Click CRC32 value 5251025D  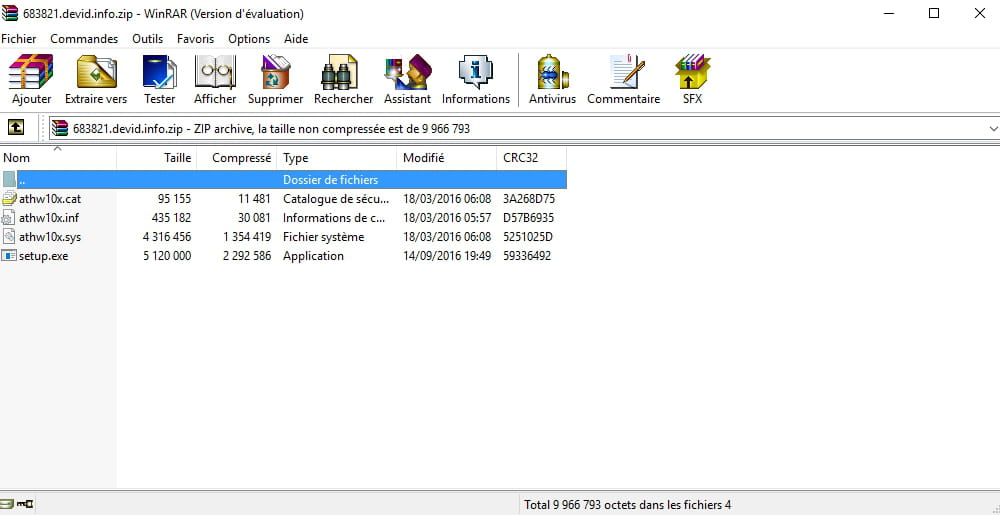click(527, 237)
